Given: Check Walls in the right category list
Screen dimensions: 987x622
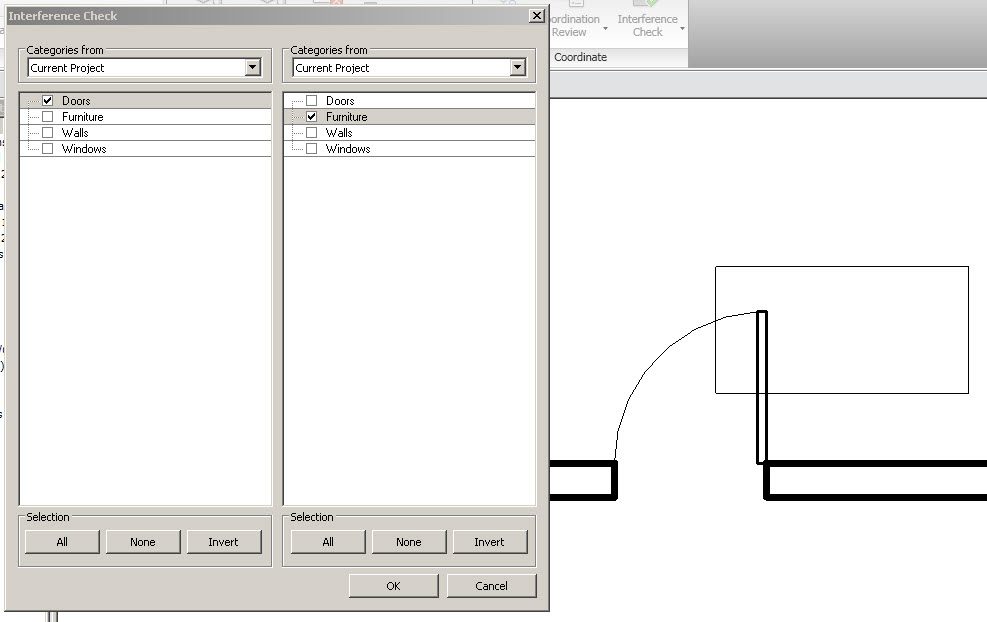Looking at the screenshot, I should pos(312,133).
